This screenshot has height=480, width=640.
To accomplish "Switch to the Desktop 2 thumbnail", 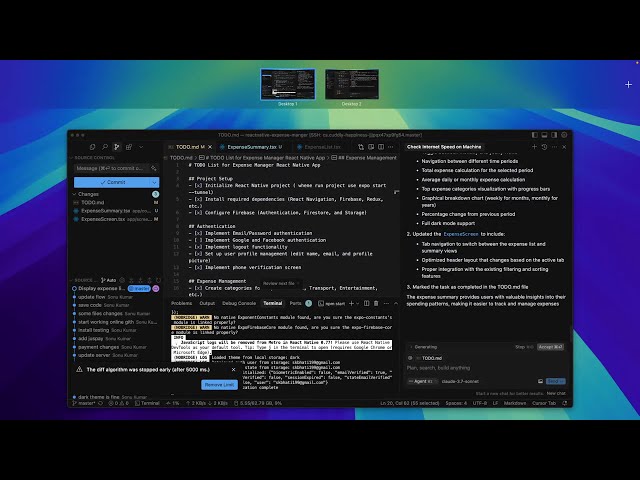I will [x=352, y=84].
